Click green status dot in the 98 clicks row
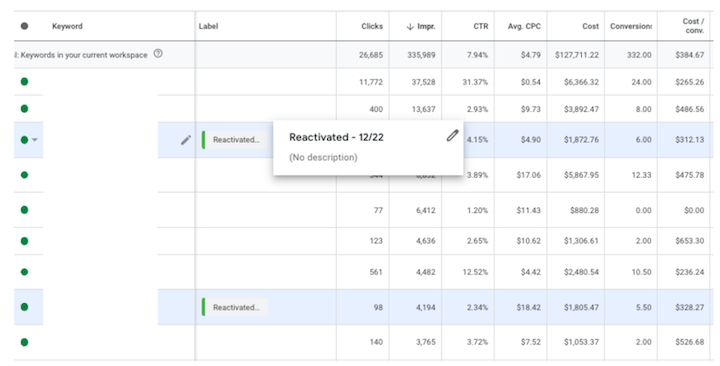The height and width of the screenshot is (366, 720). (24, 306)
